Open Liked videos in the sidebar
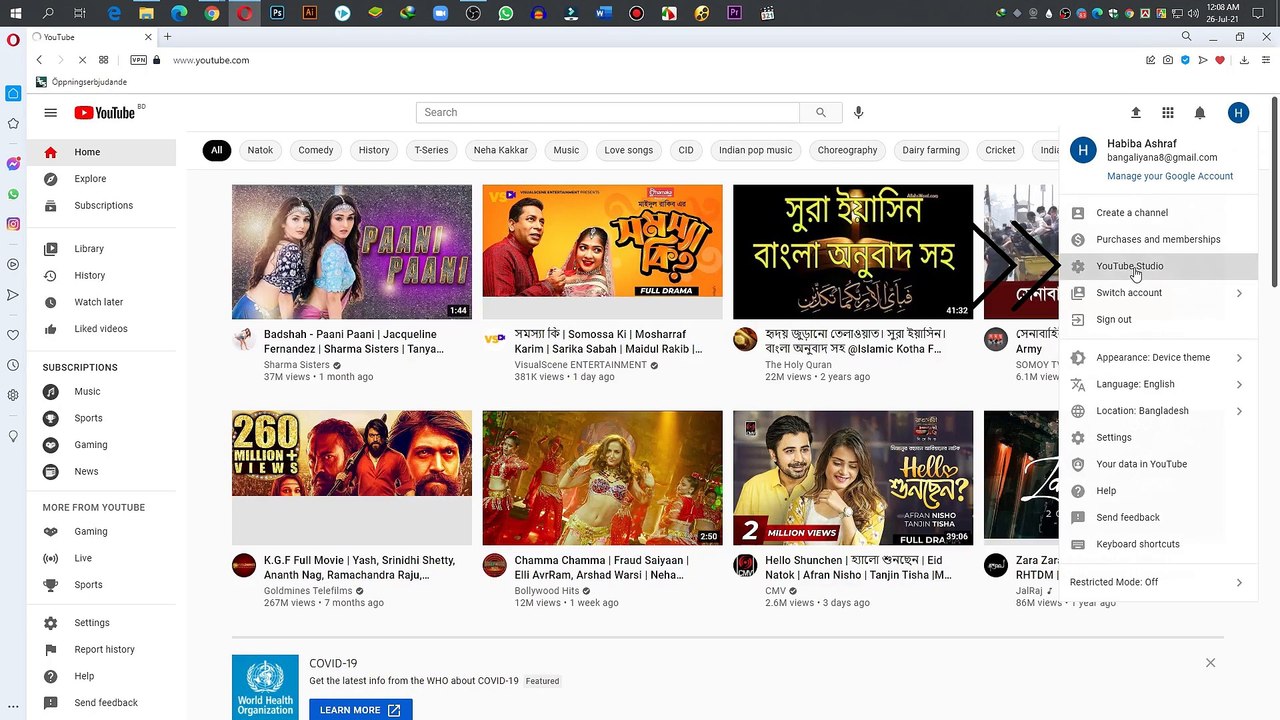Screen dimensions: 1280x720 tap(101, 329)
